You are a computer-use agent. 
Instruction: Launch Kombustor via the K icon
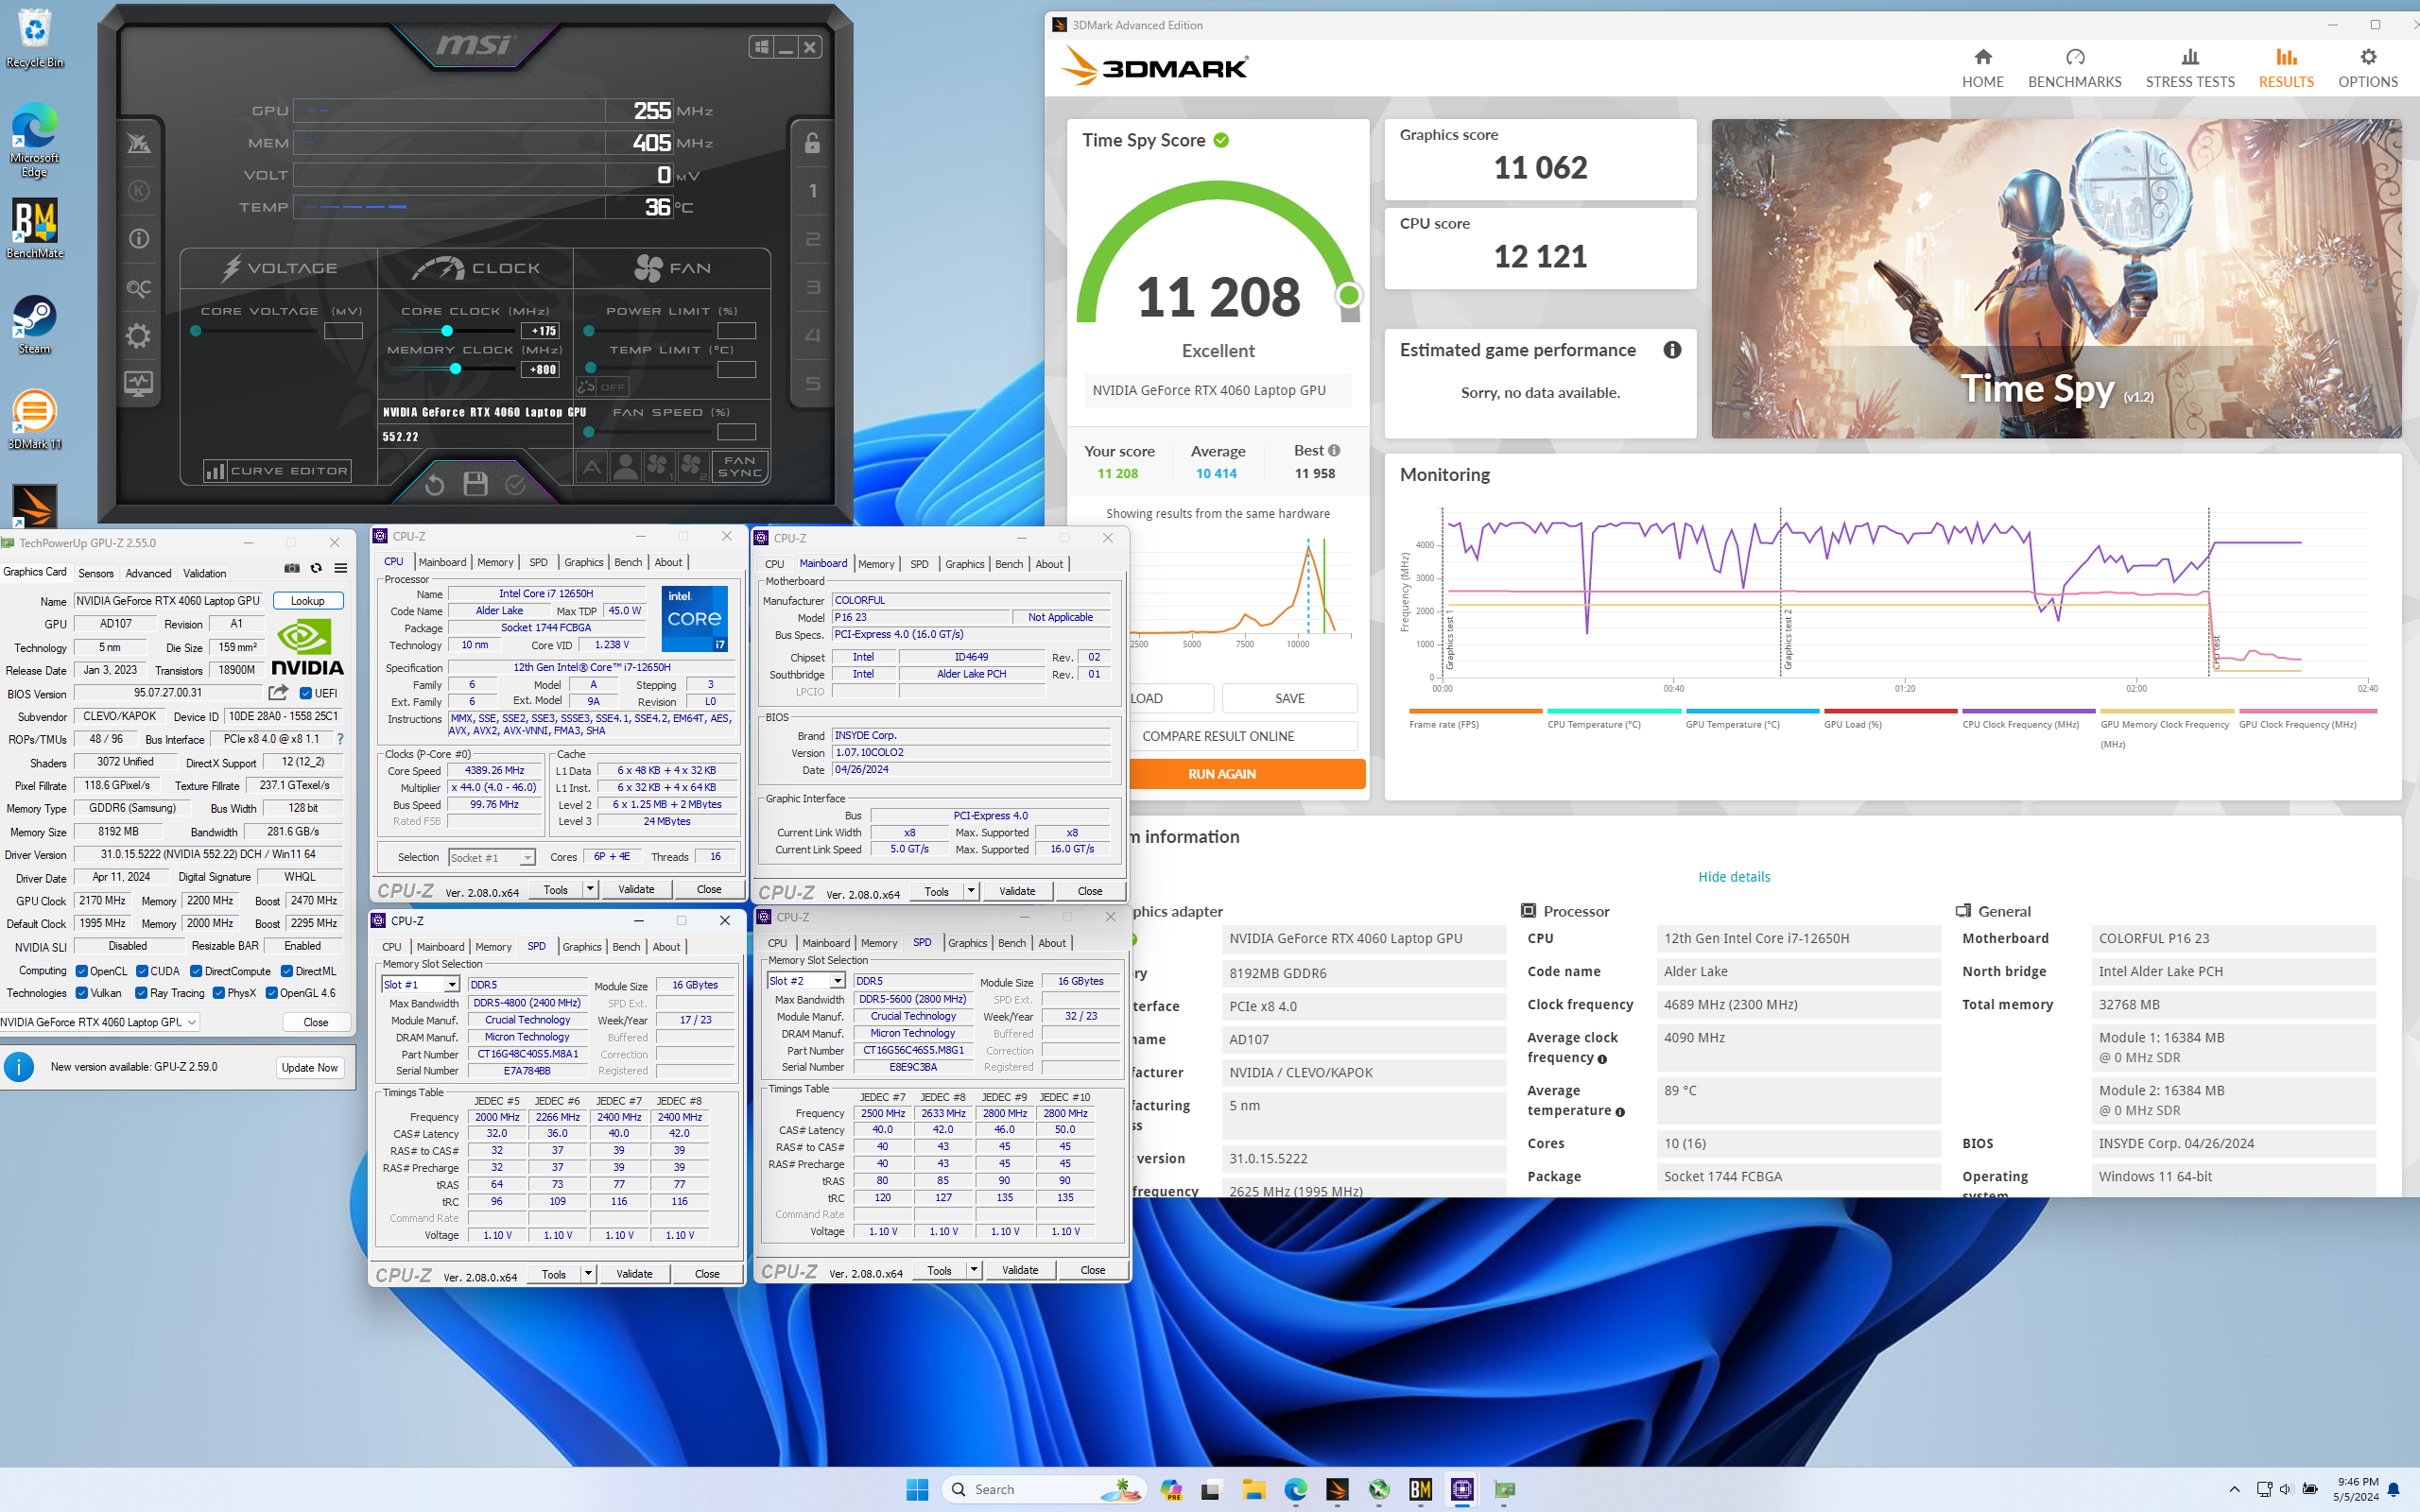coord(138,190)
